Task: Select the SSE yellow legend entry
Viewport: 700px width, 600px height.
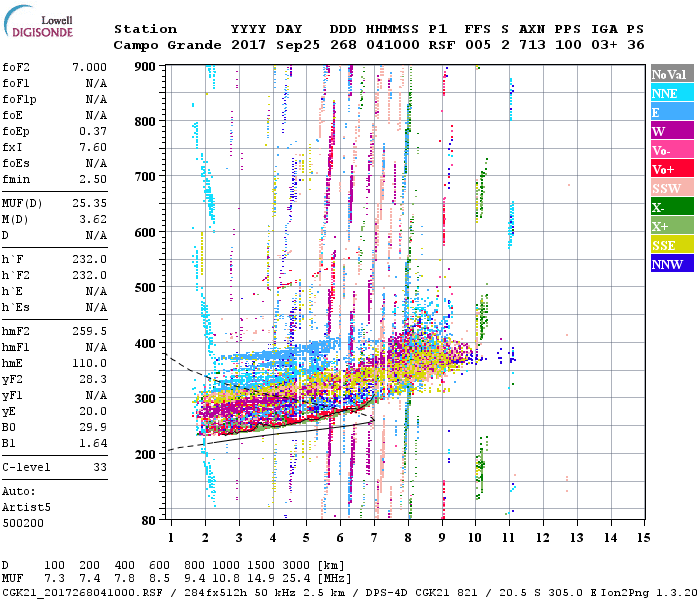Action: 669,246
